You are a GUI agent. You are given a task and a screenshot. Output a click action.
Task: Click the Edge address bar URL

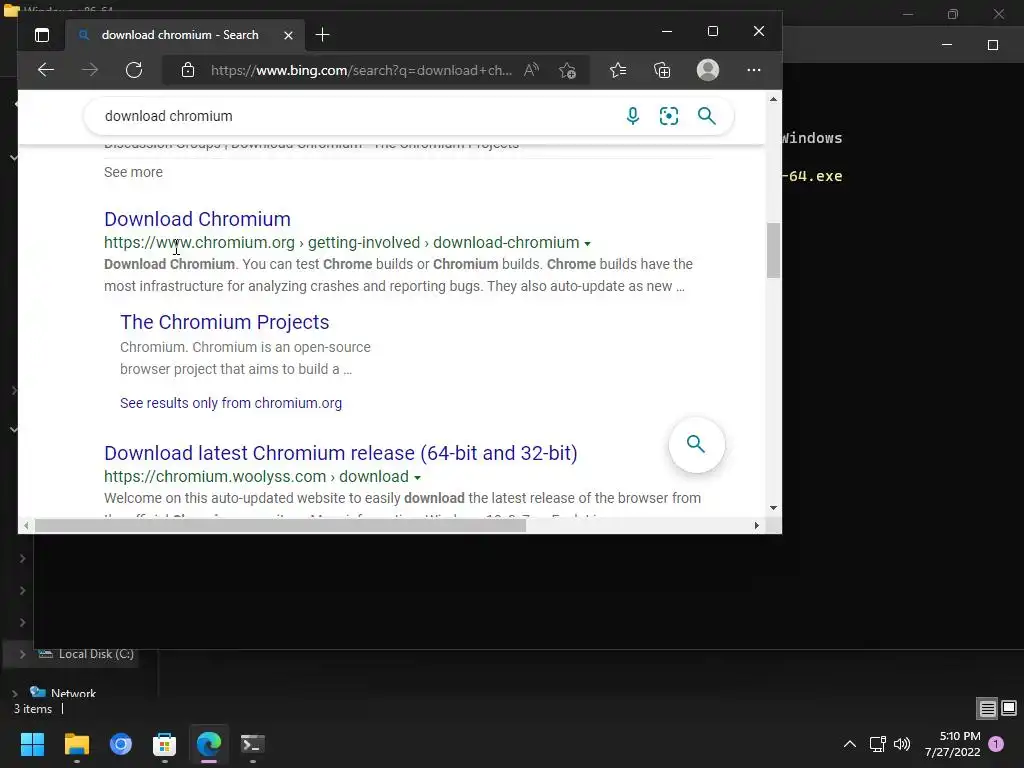tap(361, 70)
